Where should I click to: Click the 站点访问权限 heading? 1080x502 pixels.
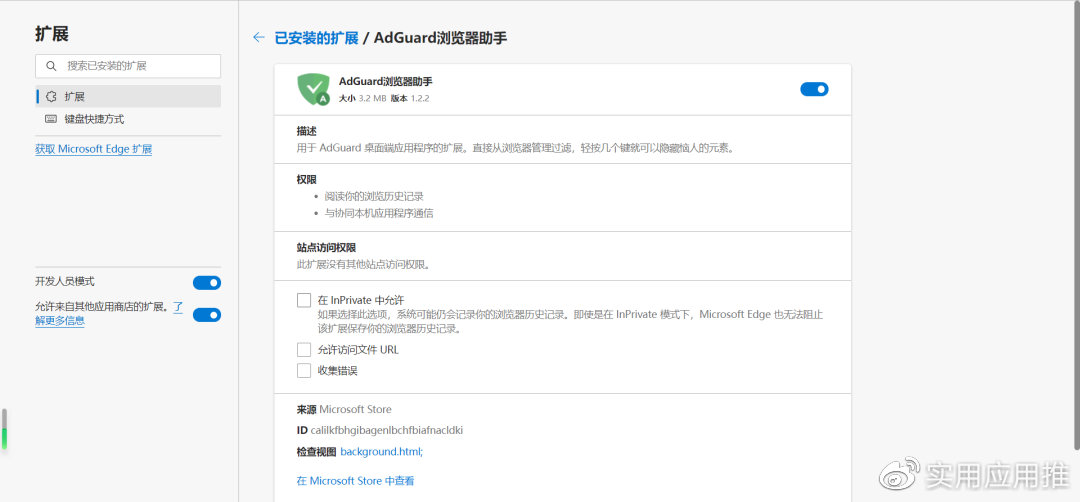pyautogui.click(x=326, y=248)
